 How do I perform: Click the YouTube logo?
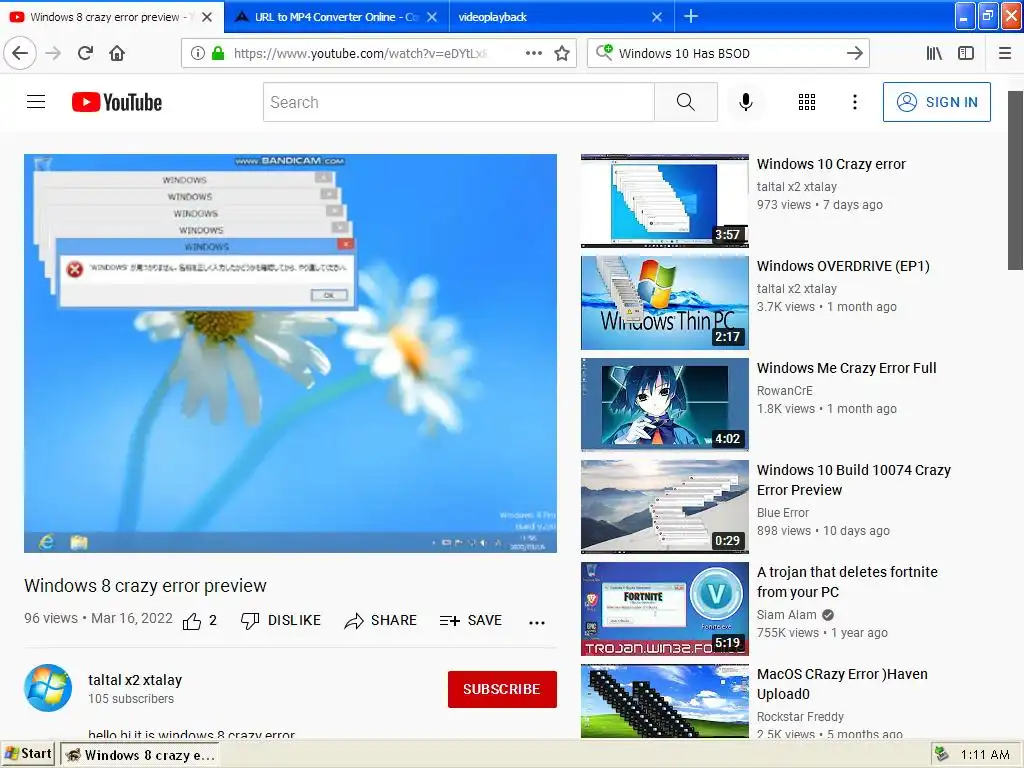coord(117,102)
